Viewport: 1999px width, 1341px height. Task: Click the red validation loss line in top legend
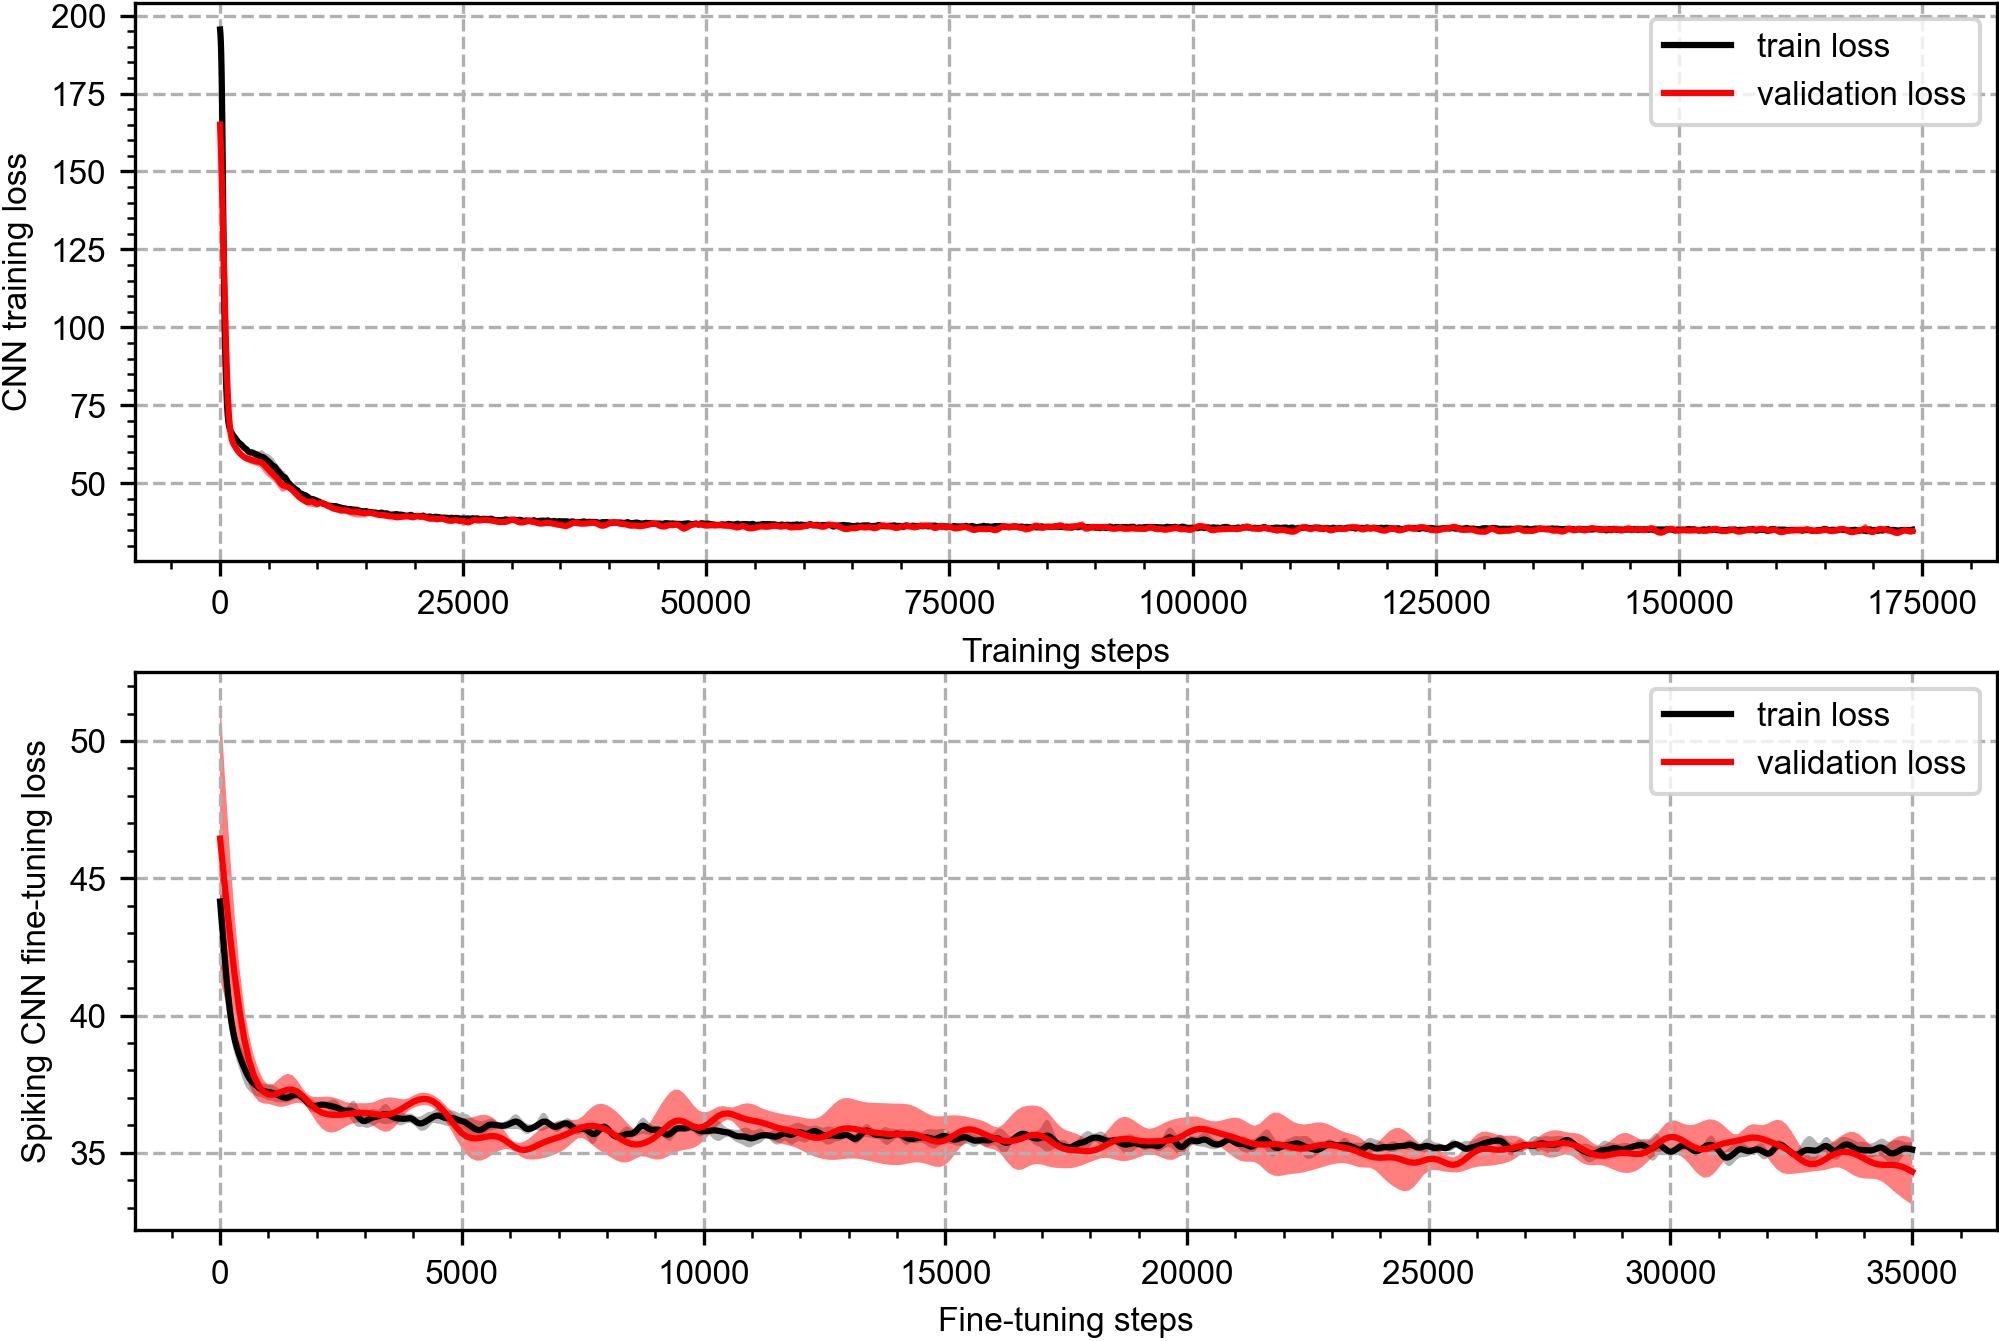click(1696, 93)
